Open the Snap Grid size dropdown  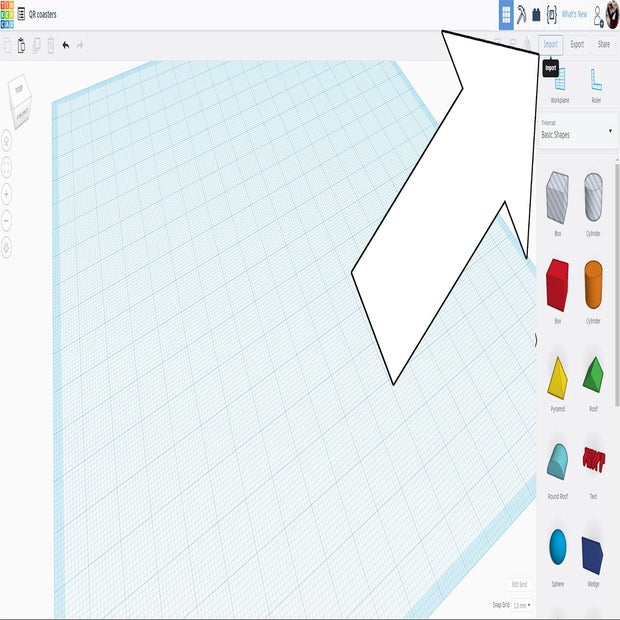coord(522,605)
